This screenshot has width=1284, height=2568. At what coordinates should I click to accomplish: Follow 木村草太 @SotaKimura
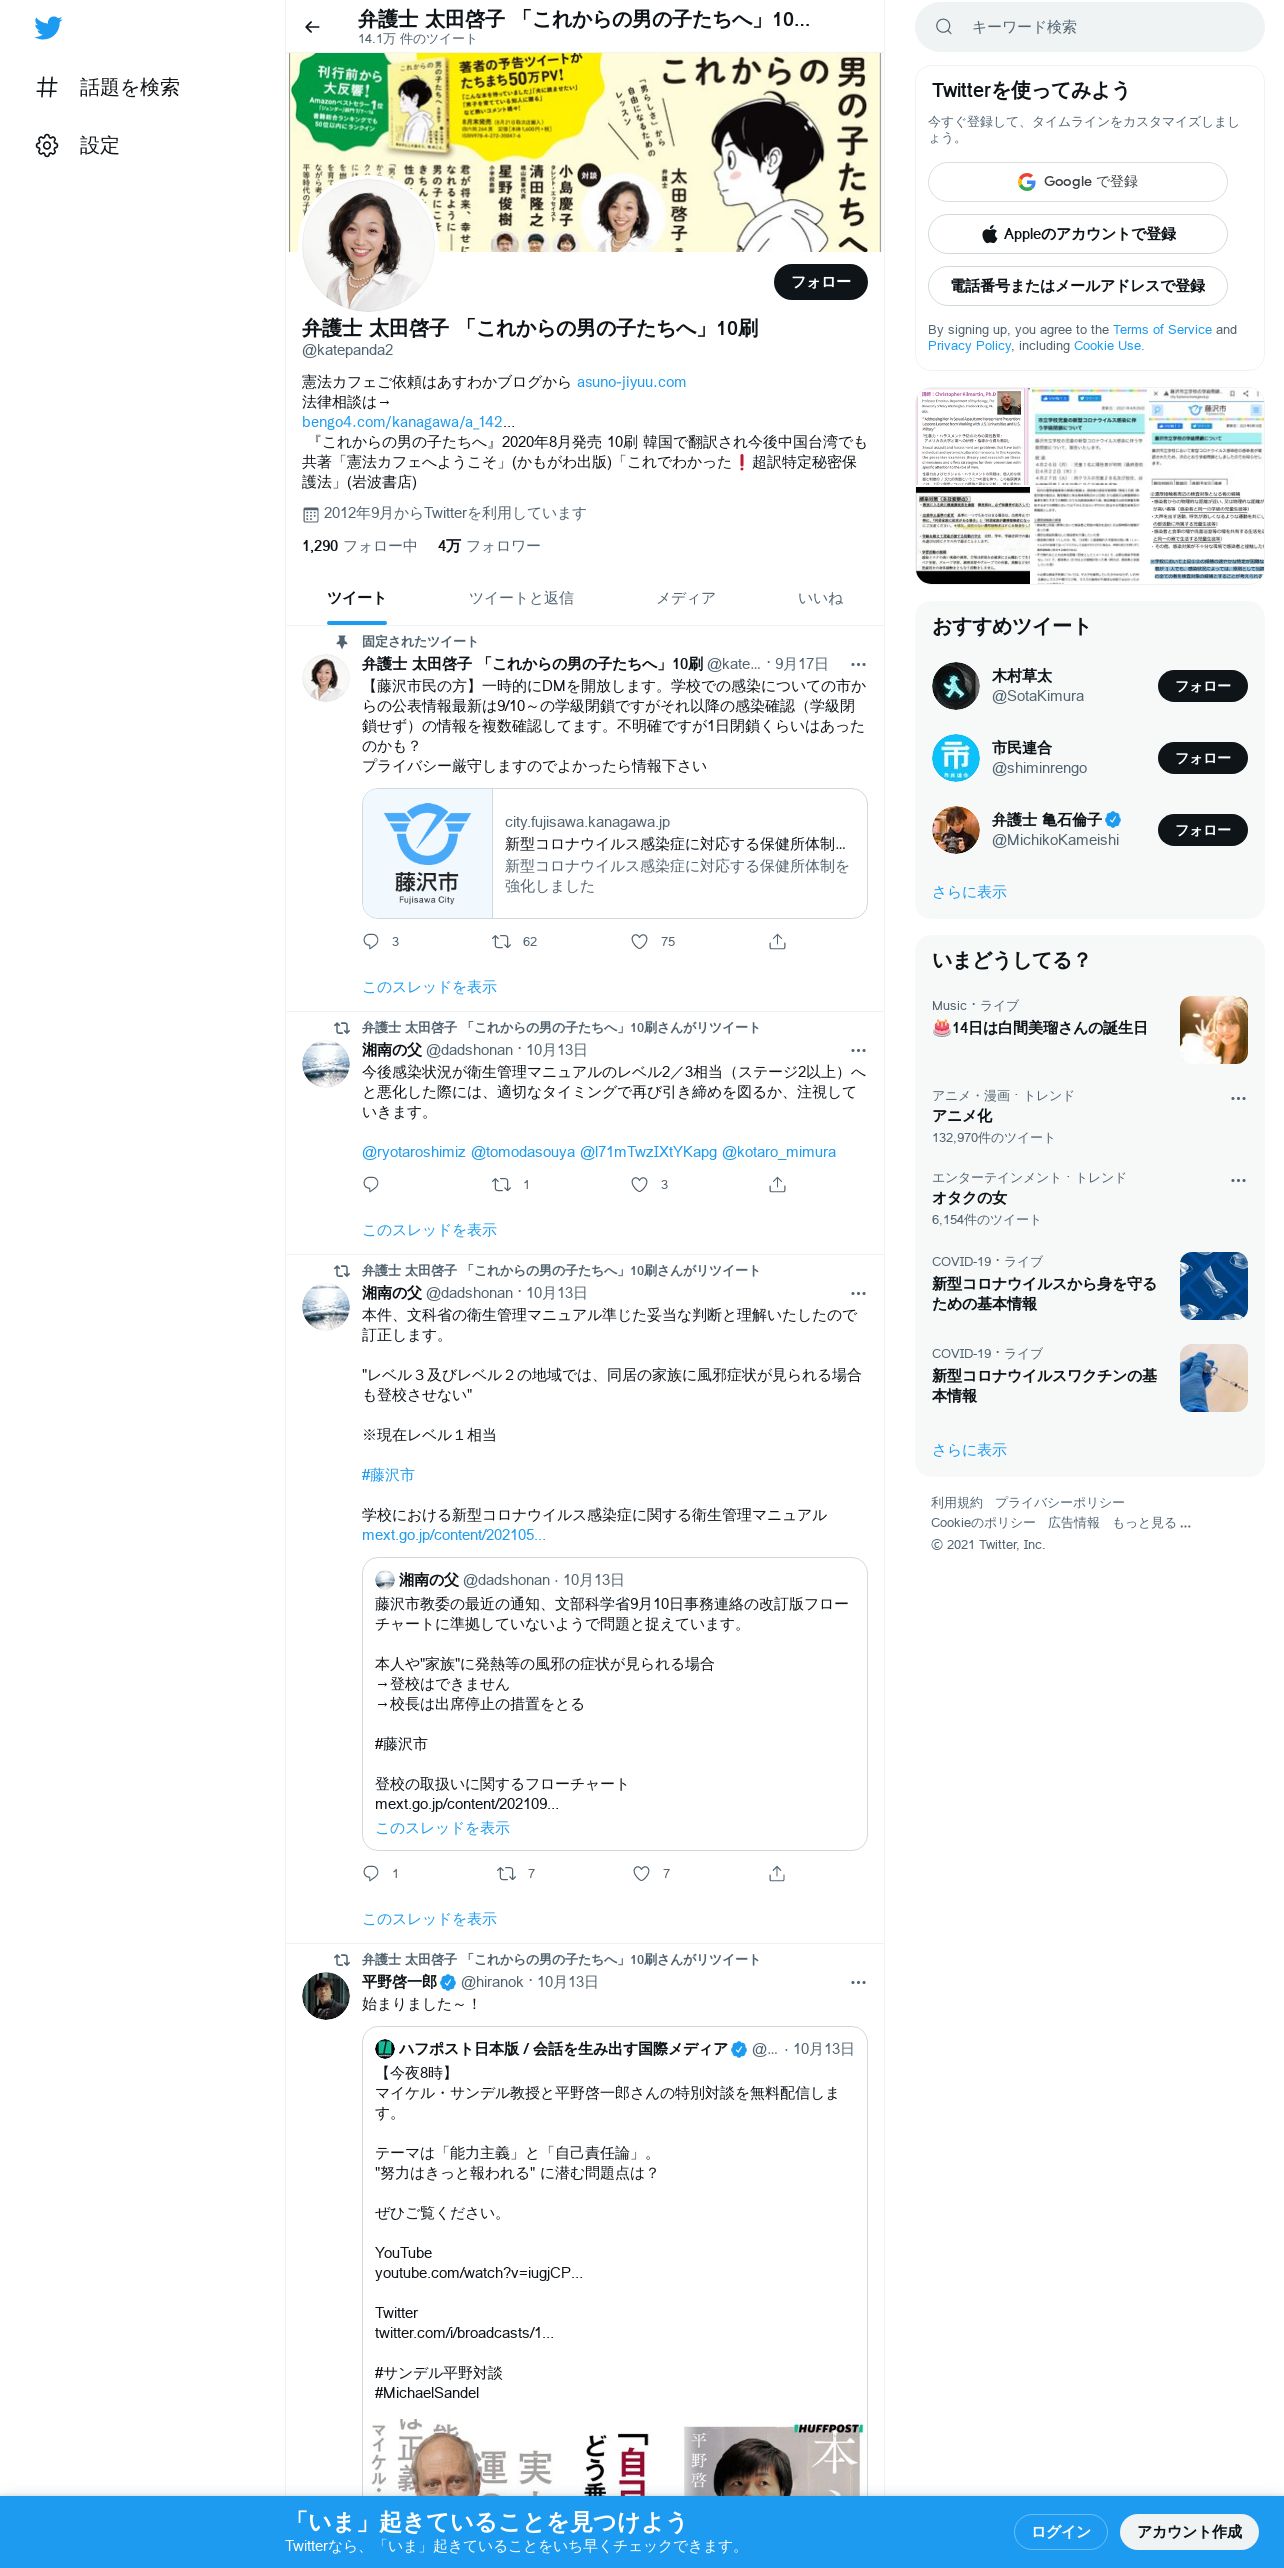pyautogui.click(x=1202, y=686)
